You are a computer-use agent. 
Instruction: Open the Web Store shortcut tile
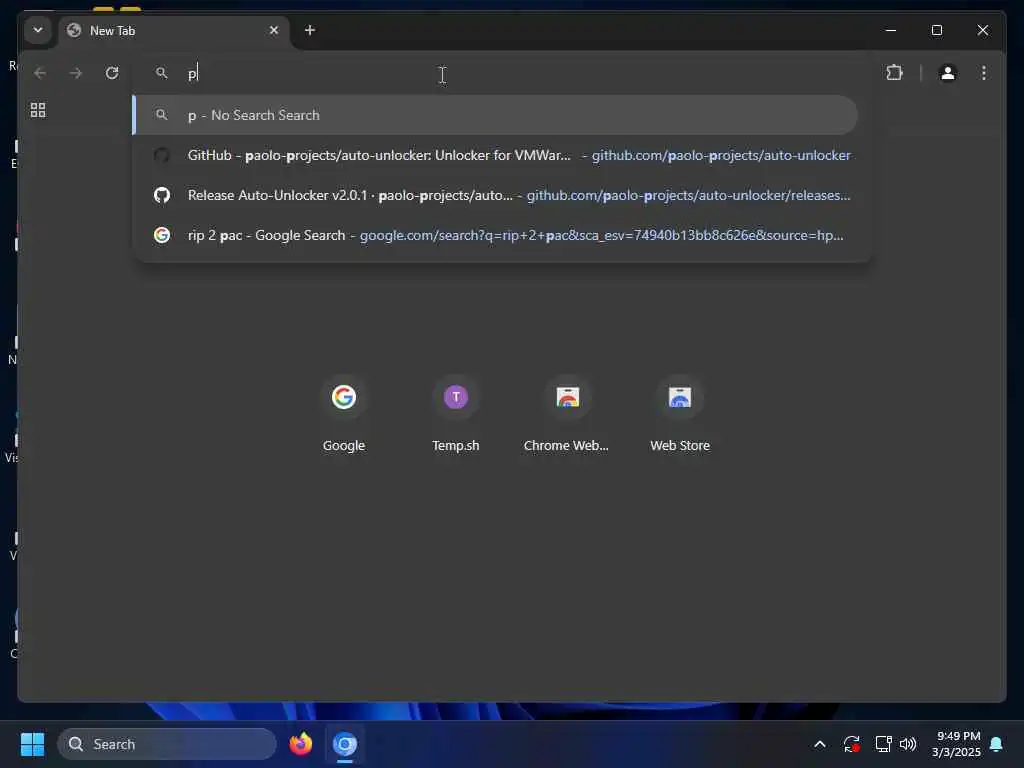(x=680, y=415)
